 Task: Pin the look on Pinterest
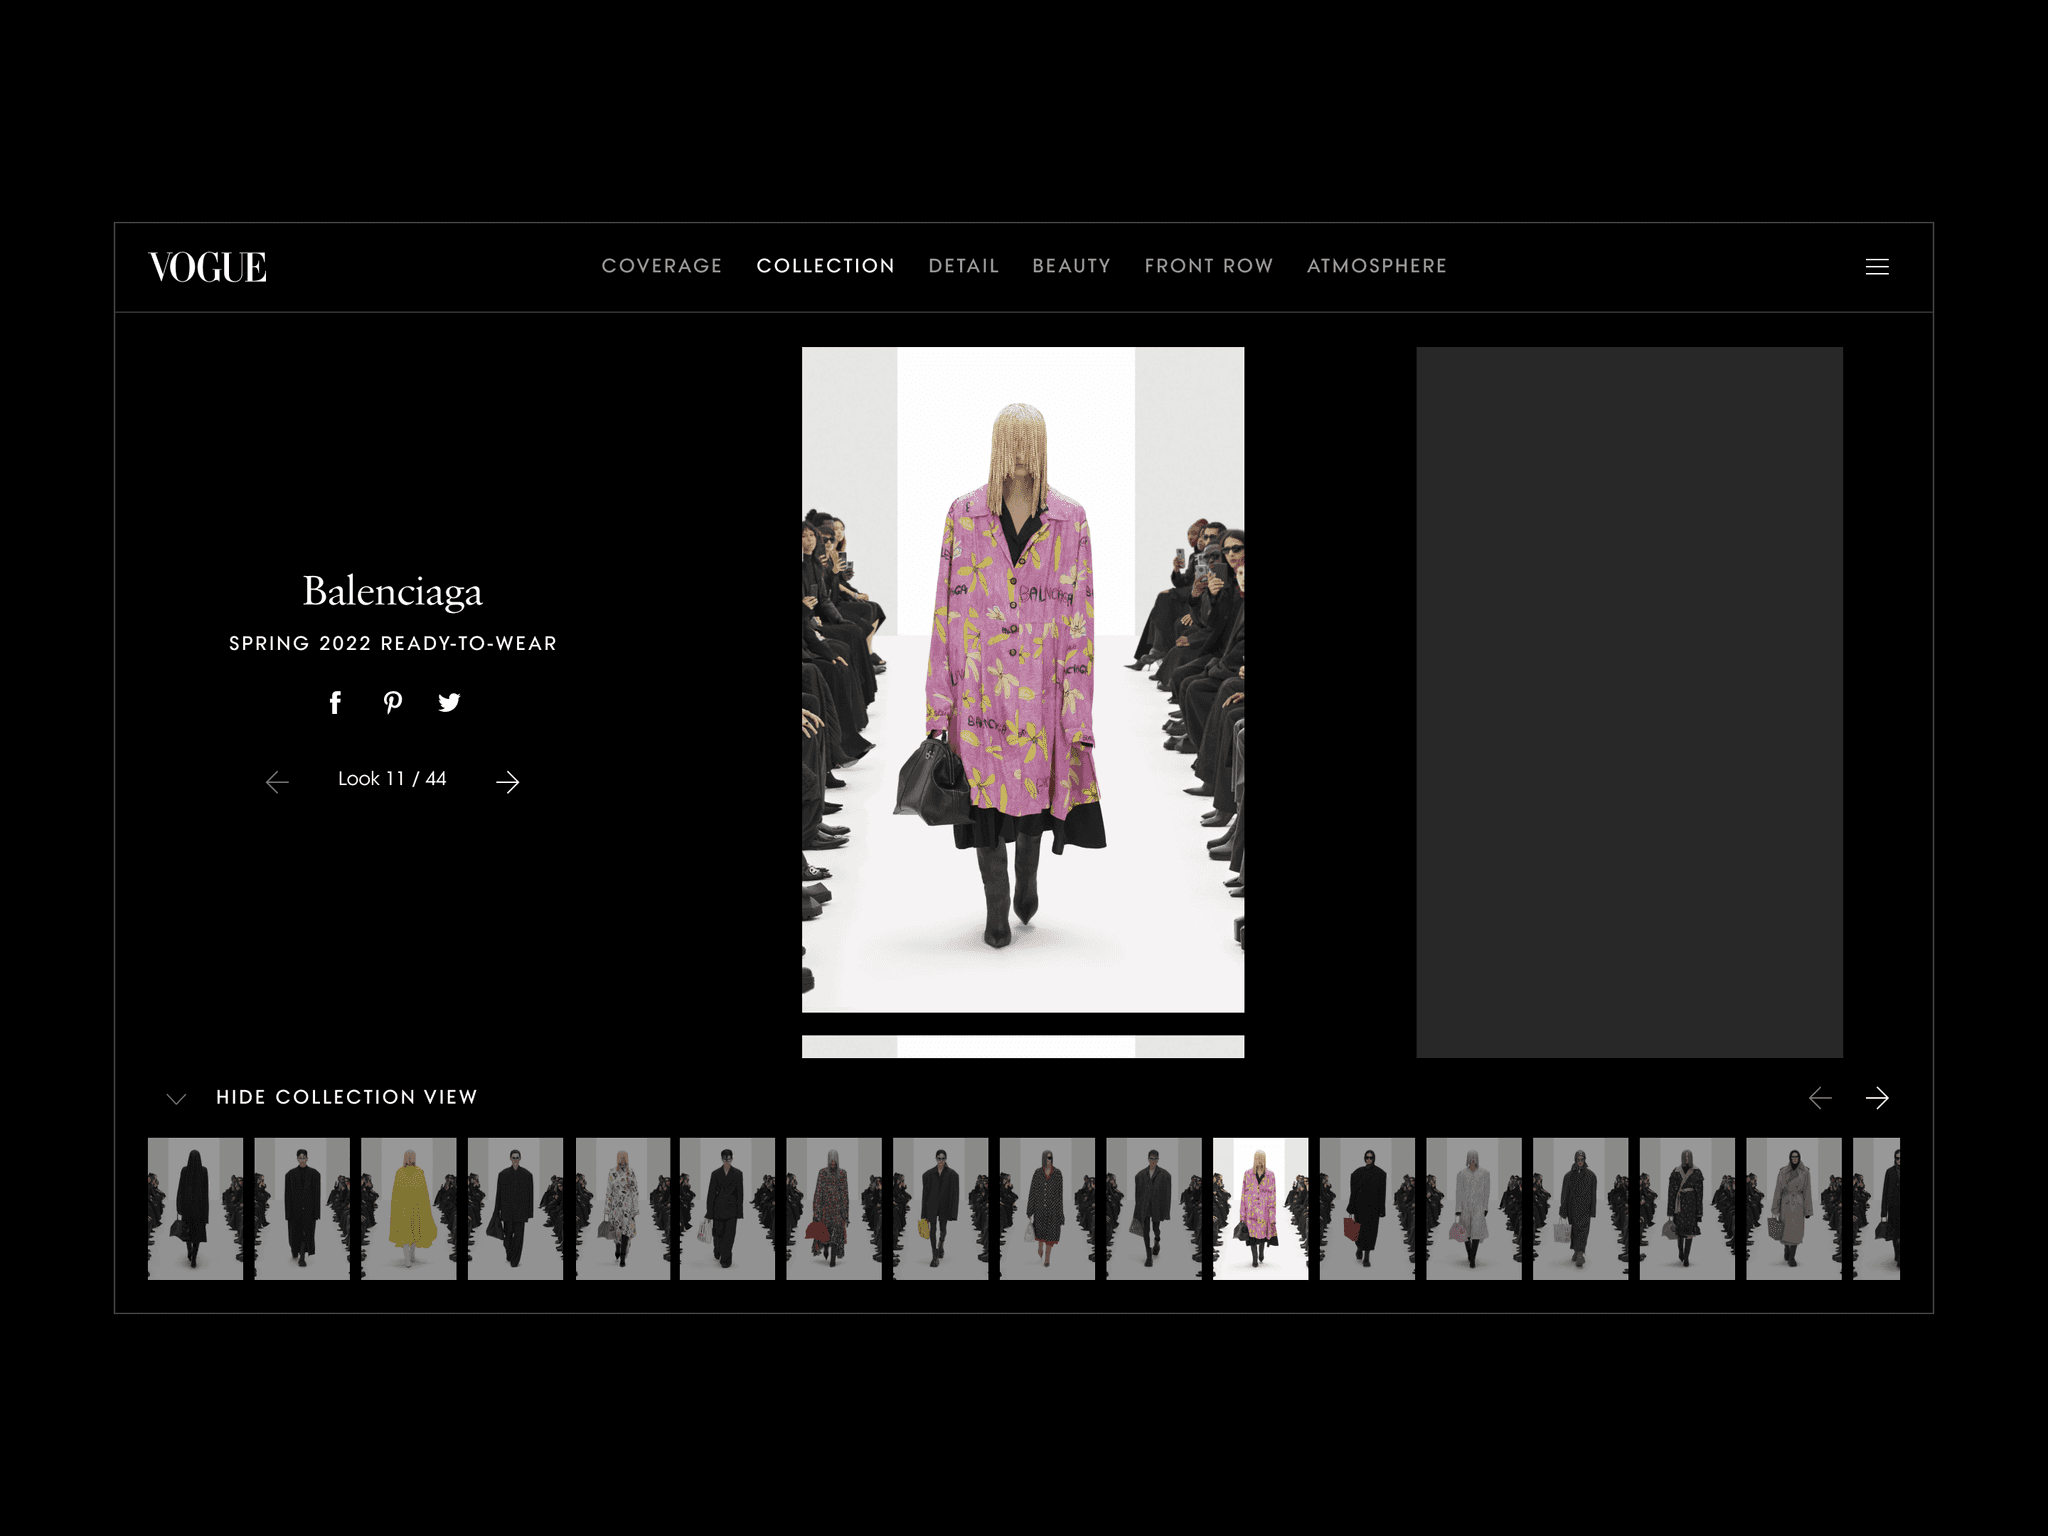point(392,703)
